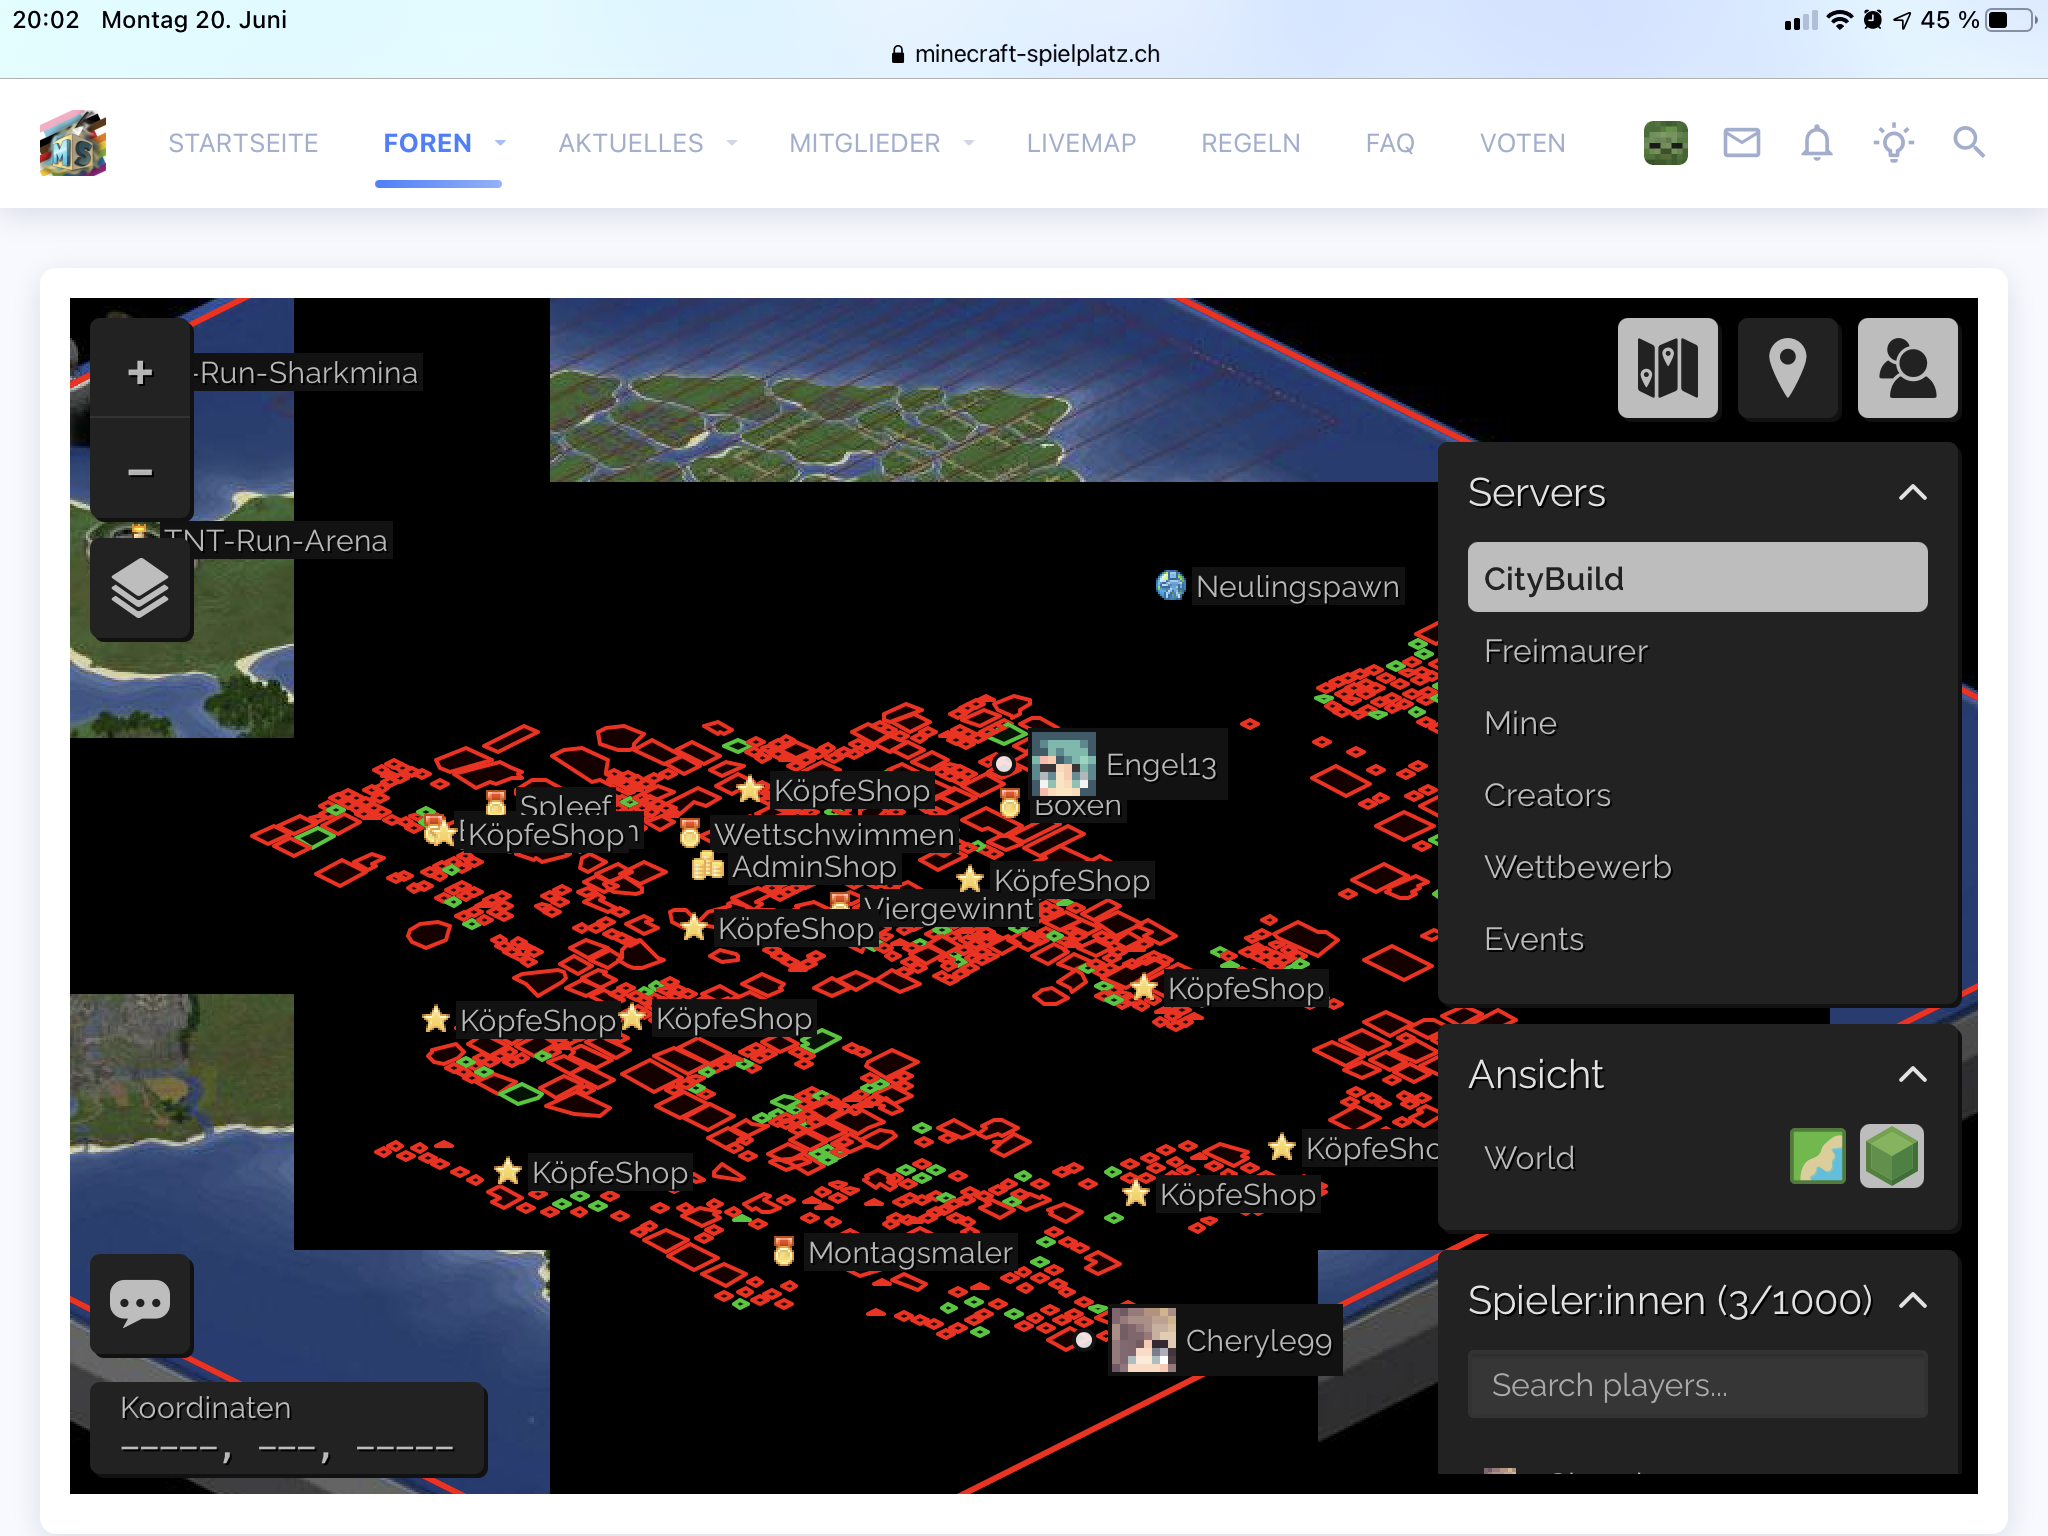Open site search magnifier icon

(x=1968, y=143)
